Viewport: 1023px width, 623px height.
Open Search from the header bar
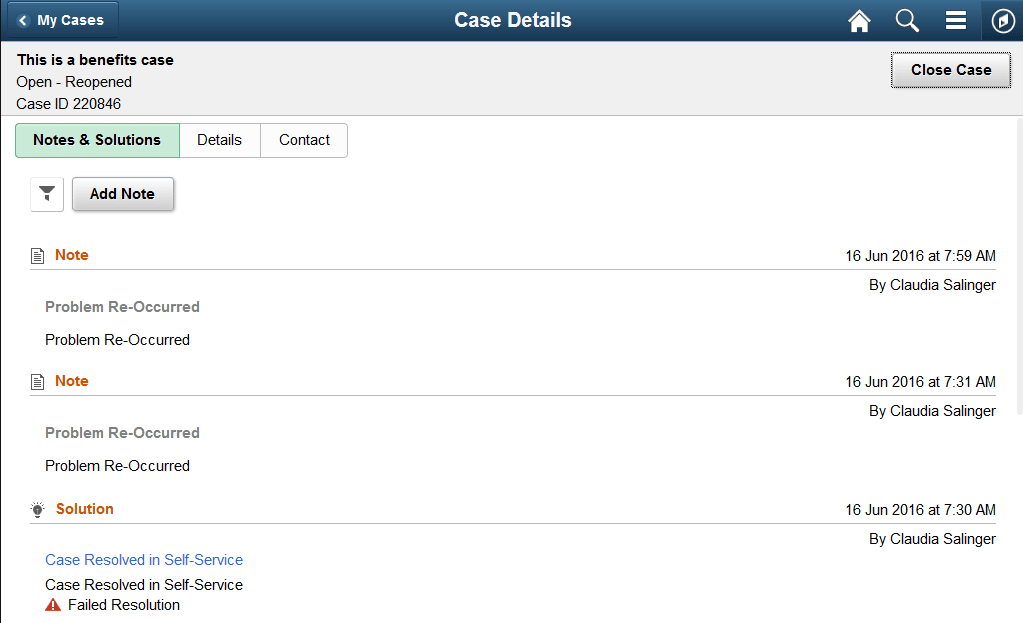(906, 20)
